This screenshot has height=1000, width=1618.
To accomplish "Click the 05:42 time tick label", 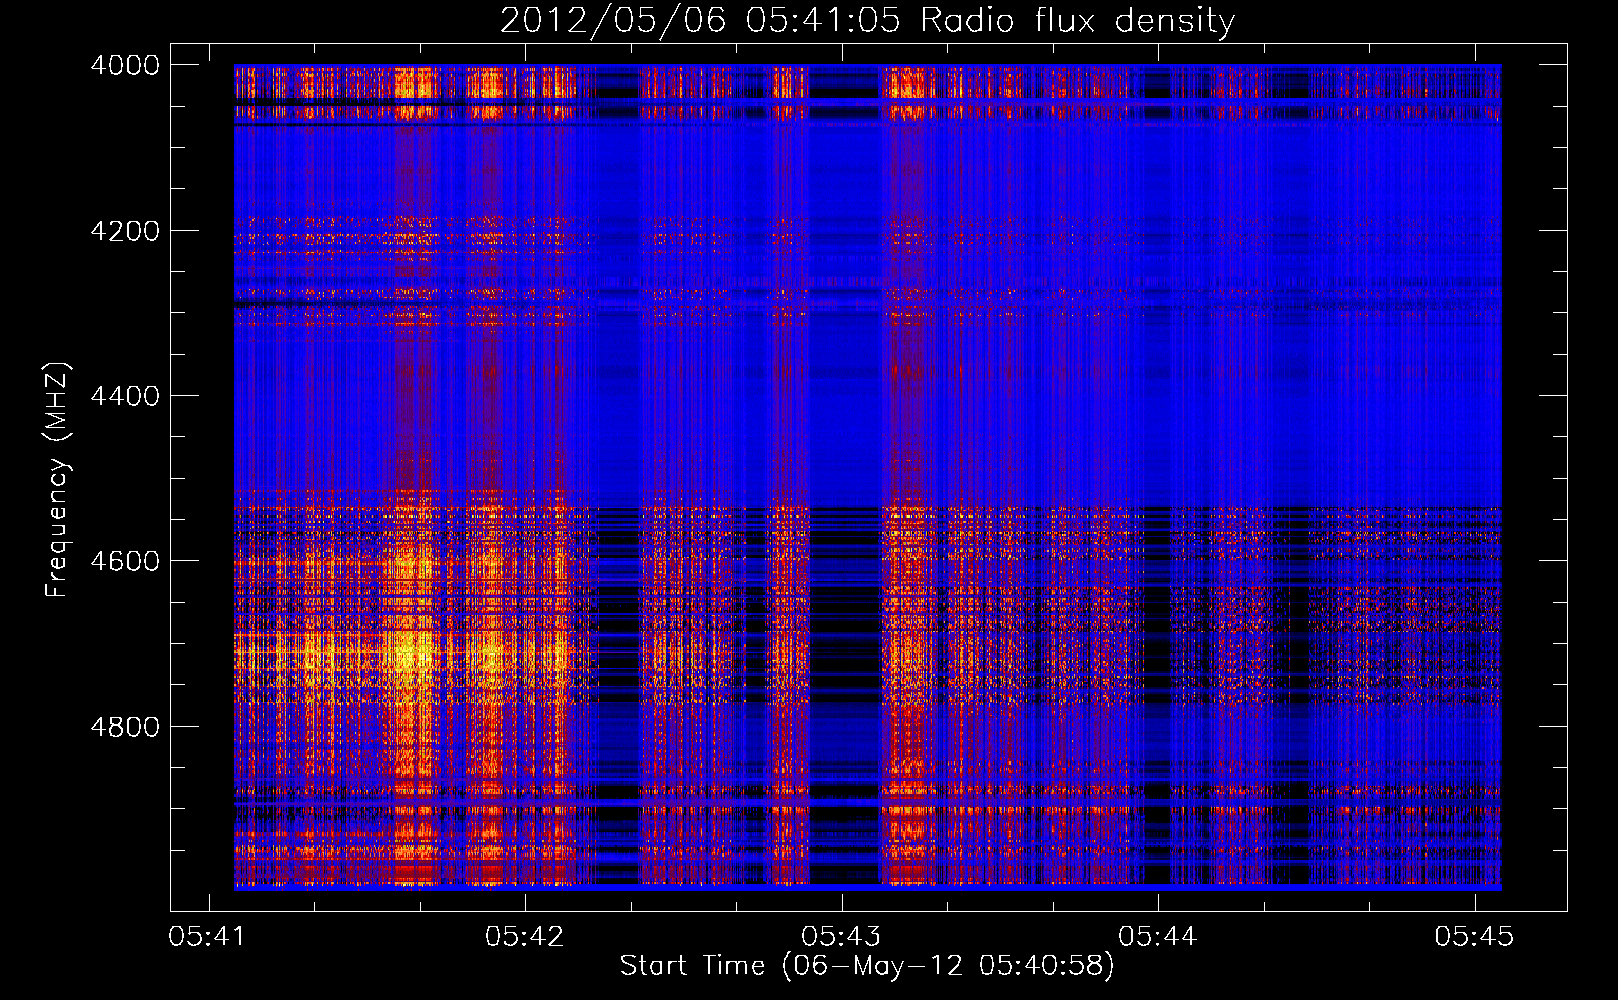I will (525, 936).
